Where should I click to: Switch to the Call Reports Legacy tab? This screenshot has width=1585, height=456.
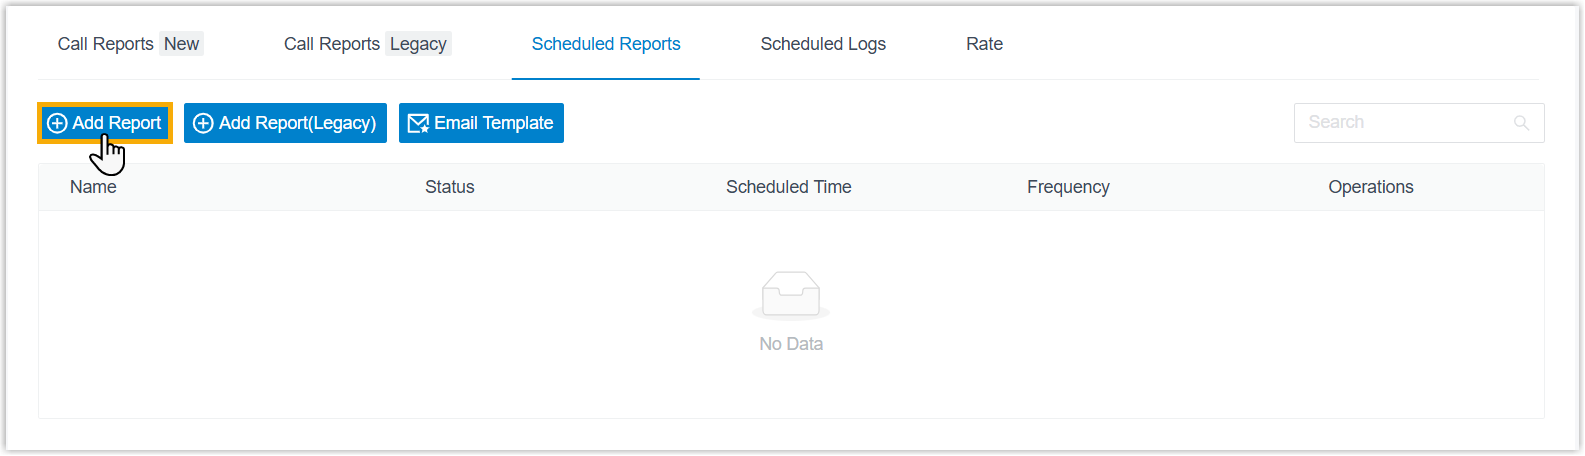(x=366, y=44)
